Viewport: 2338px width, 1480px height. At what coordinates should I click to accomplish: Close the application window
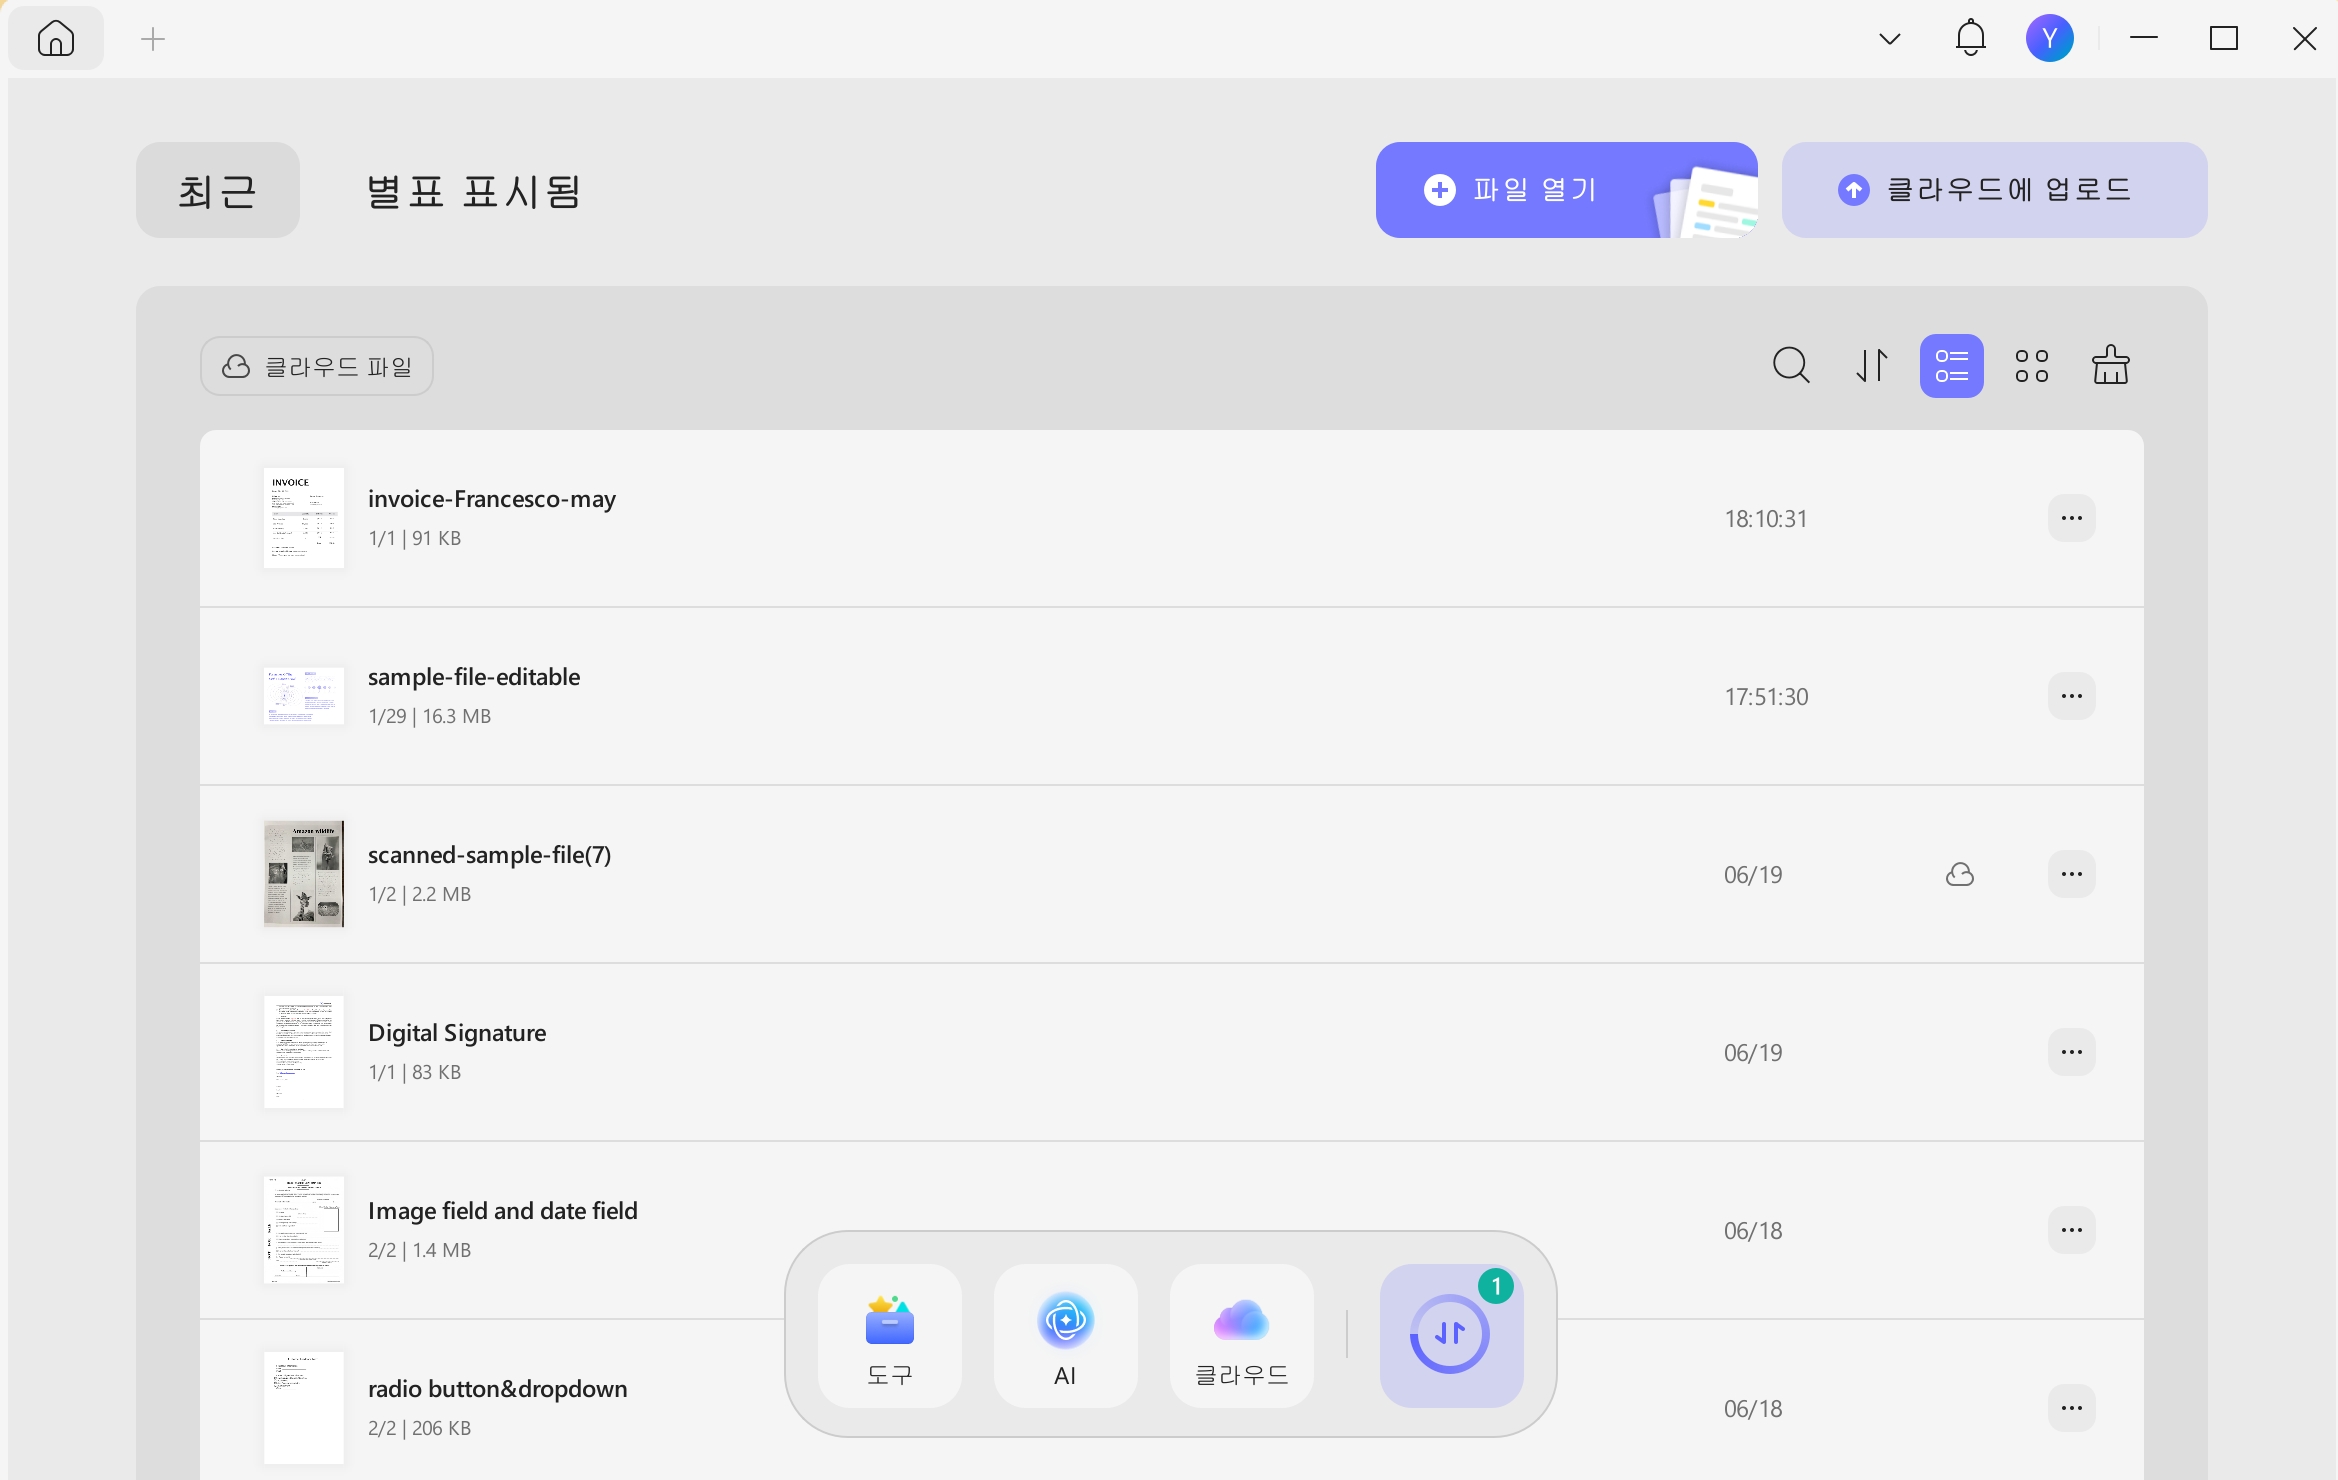point(2304,38)
